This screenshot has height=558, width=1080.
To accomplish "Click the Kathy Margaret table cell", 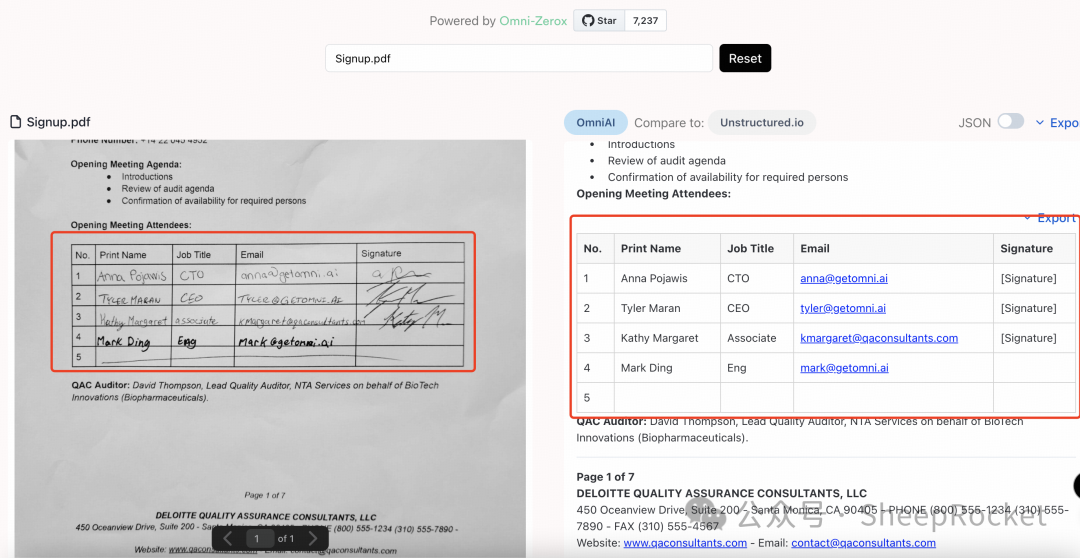I will pos(667,338).
